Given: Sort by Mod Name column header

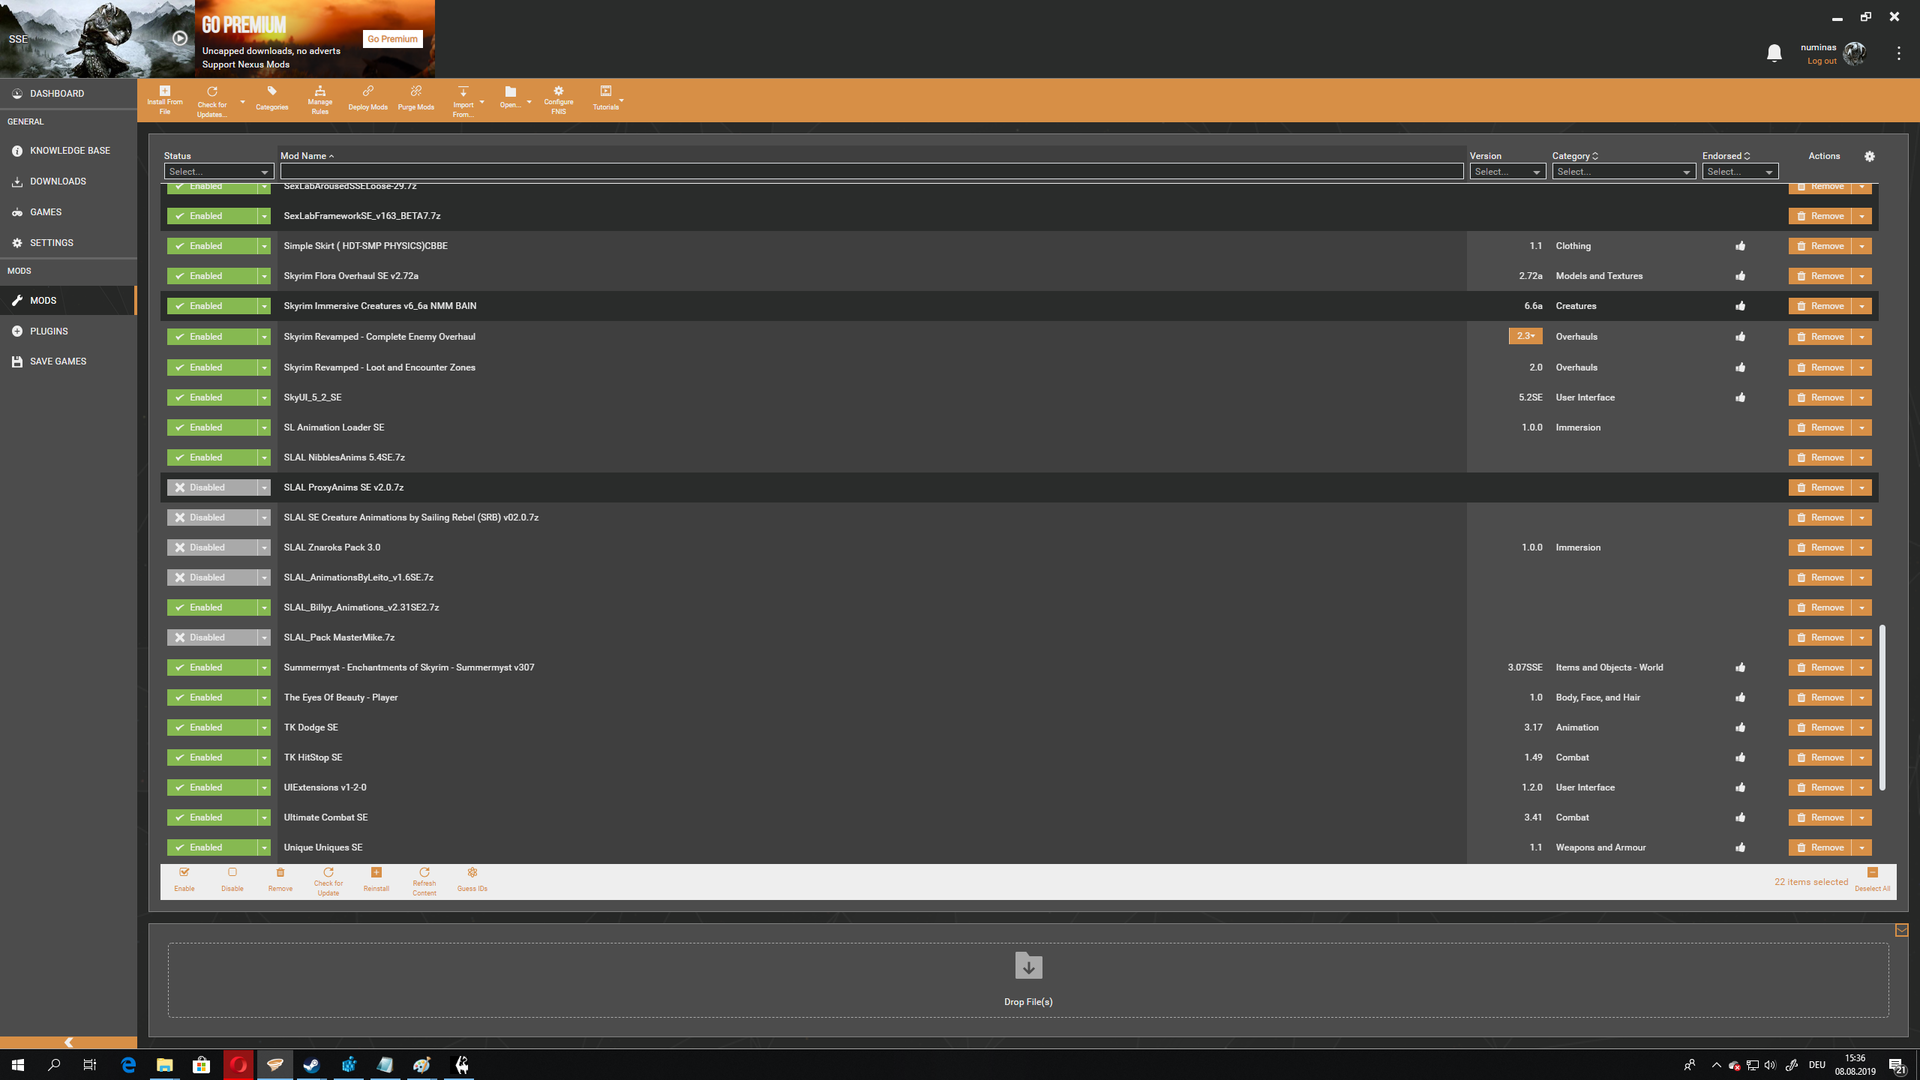Looking at the screenshot, I should (x=306, y=156).
